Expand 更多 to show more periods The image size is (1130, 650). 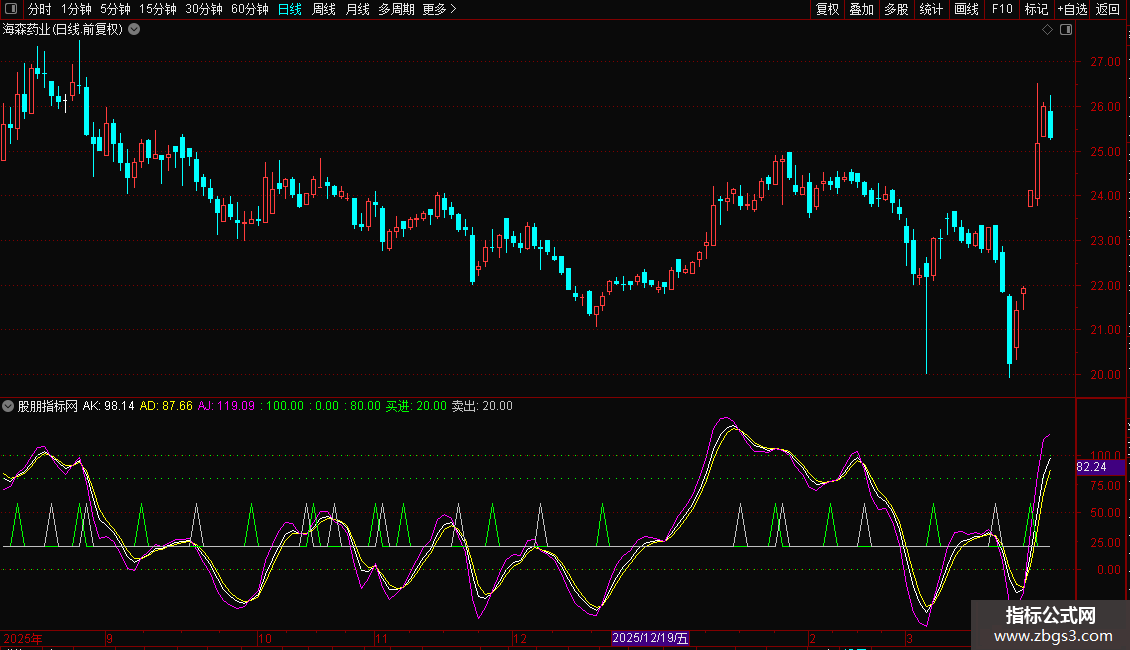coord(439,10)
